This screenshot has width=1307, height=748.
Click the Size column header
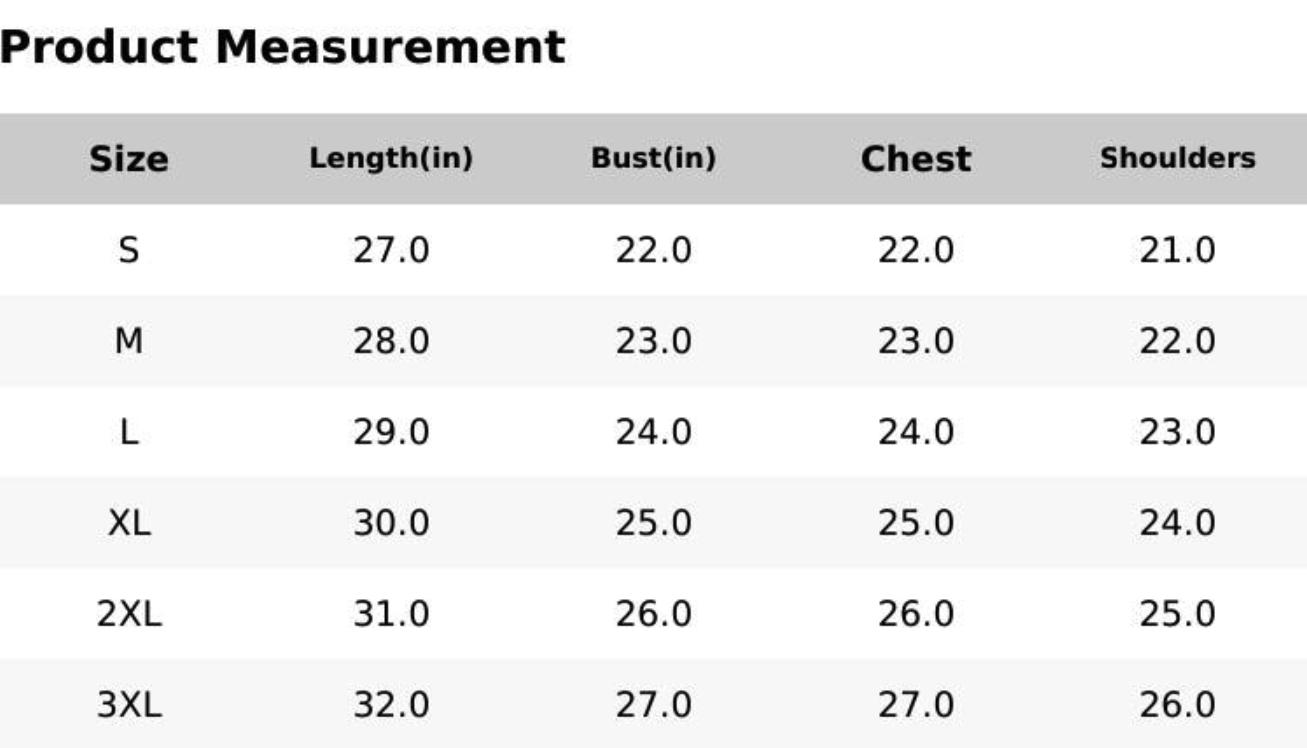pos(129,159)
